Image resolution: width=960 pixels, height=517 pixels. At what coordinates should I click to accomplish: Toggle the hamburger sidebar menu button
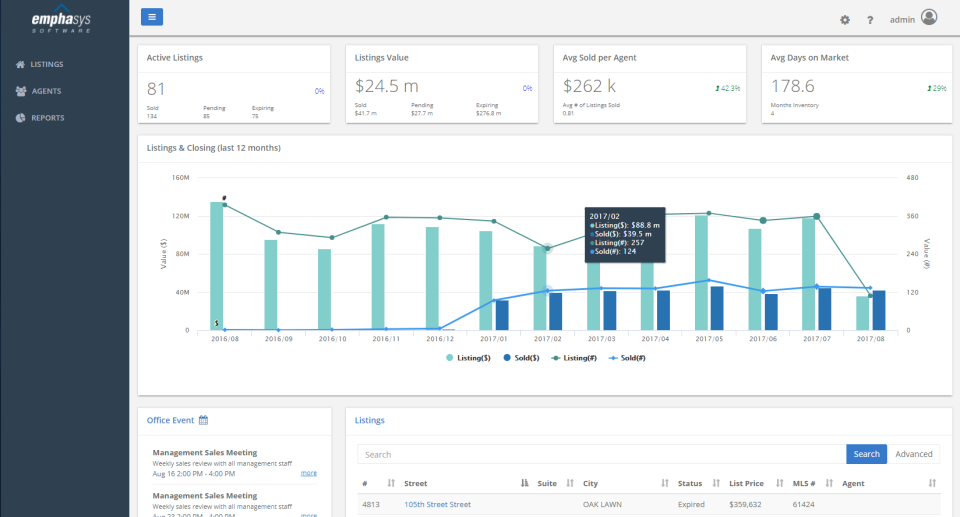pos(152,17)
